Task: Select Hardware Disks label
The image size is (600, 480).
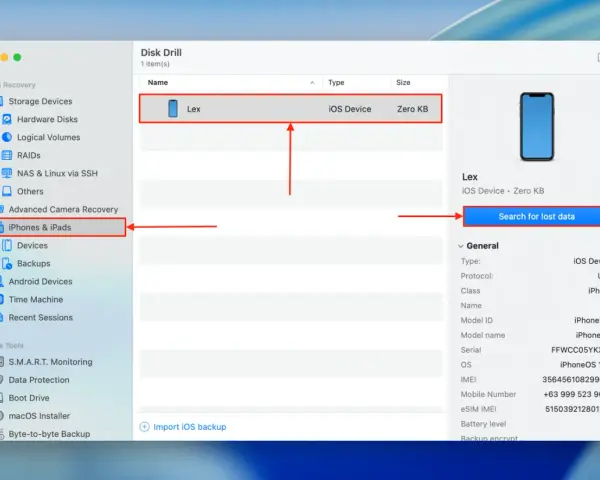Action: [x=47, y=119]
